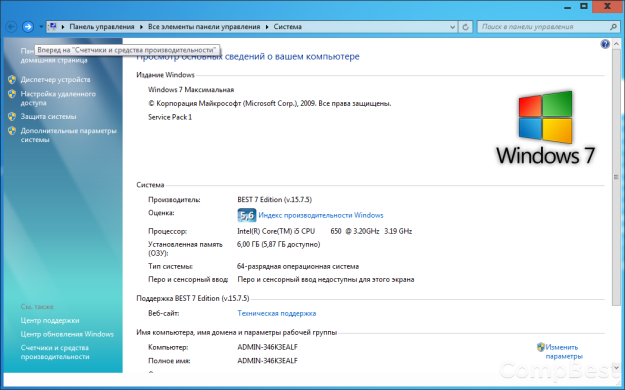Viewport: 625px width, 390px height.
Task: Expand arrow after 'Панель управления' breadcrumb
Action: [x=141, y=27]
